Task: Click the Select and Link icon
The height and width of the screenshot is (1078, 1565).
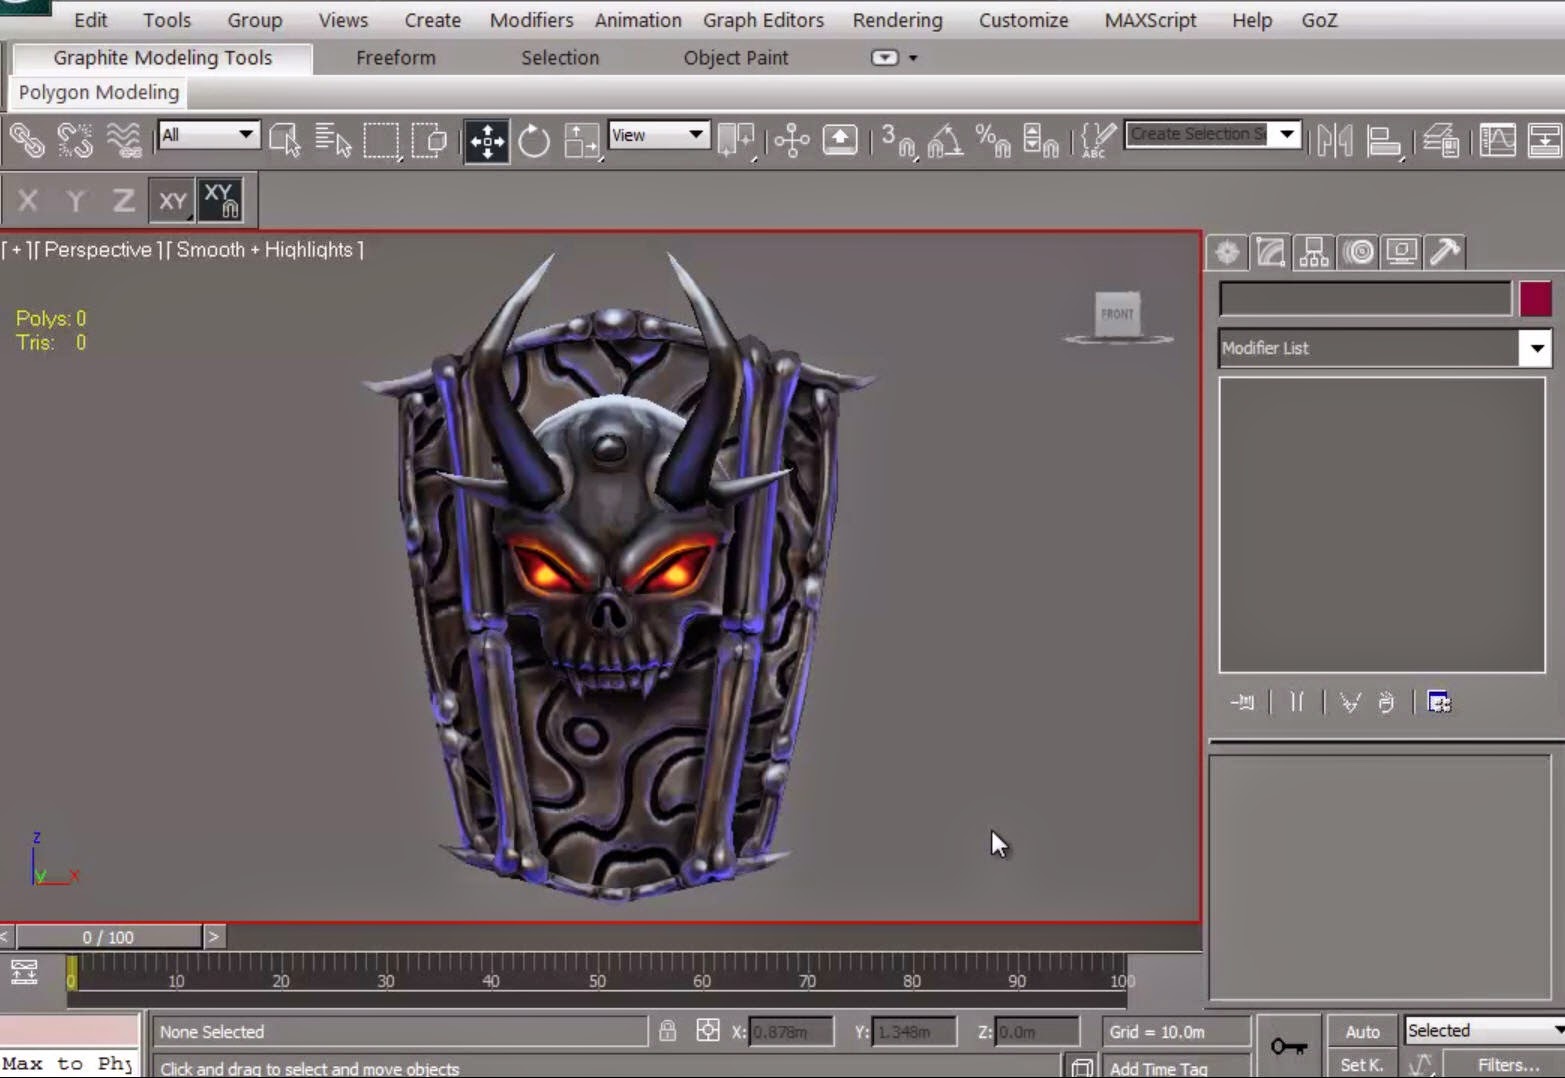Action: tap(27, 140)
